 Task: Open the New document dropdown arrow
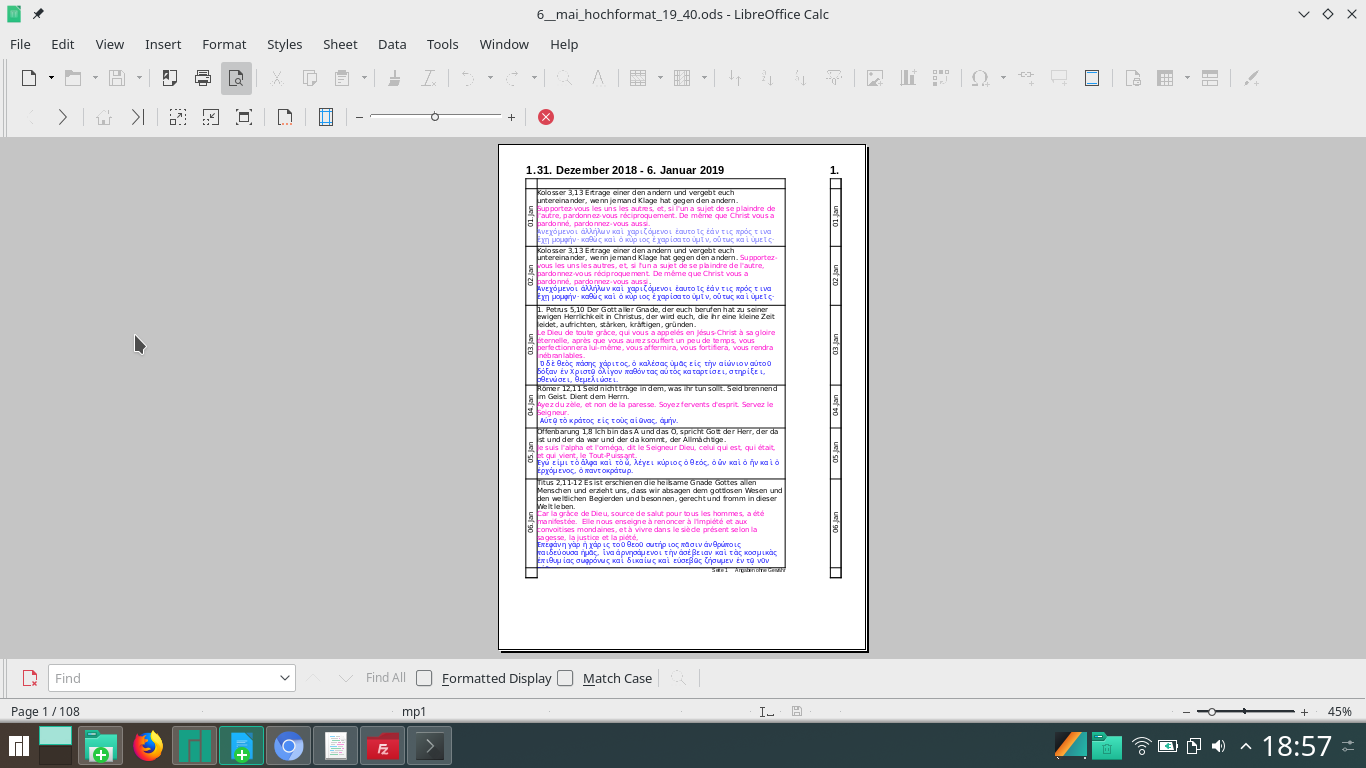coord(51,78)
